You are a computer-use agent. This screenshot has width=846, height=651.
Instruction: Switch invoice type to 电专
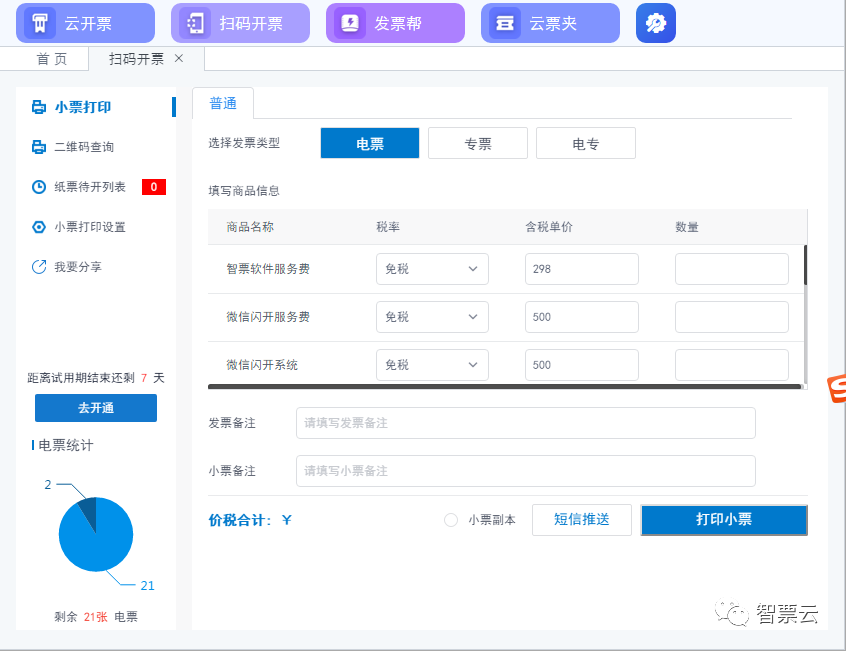pos(586,143)
